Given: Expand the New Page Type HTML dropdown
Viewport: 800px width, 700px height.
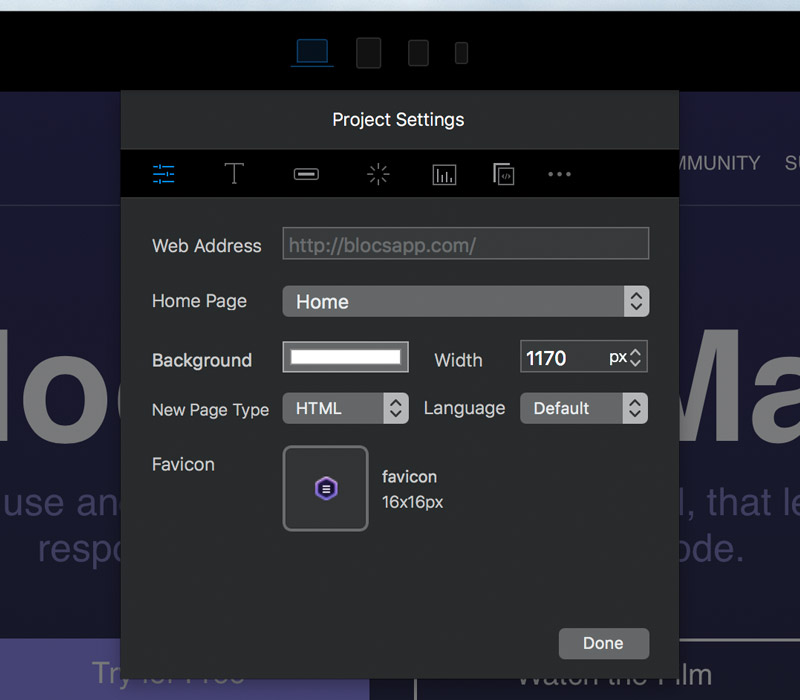Looking at the screenshot, I should [345, 408].
